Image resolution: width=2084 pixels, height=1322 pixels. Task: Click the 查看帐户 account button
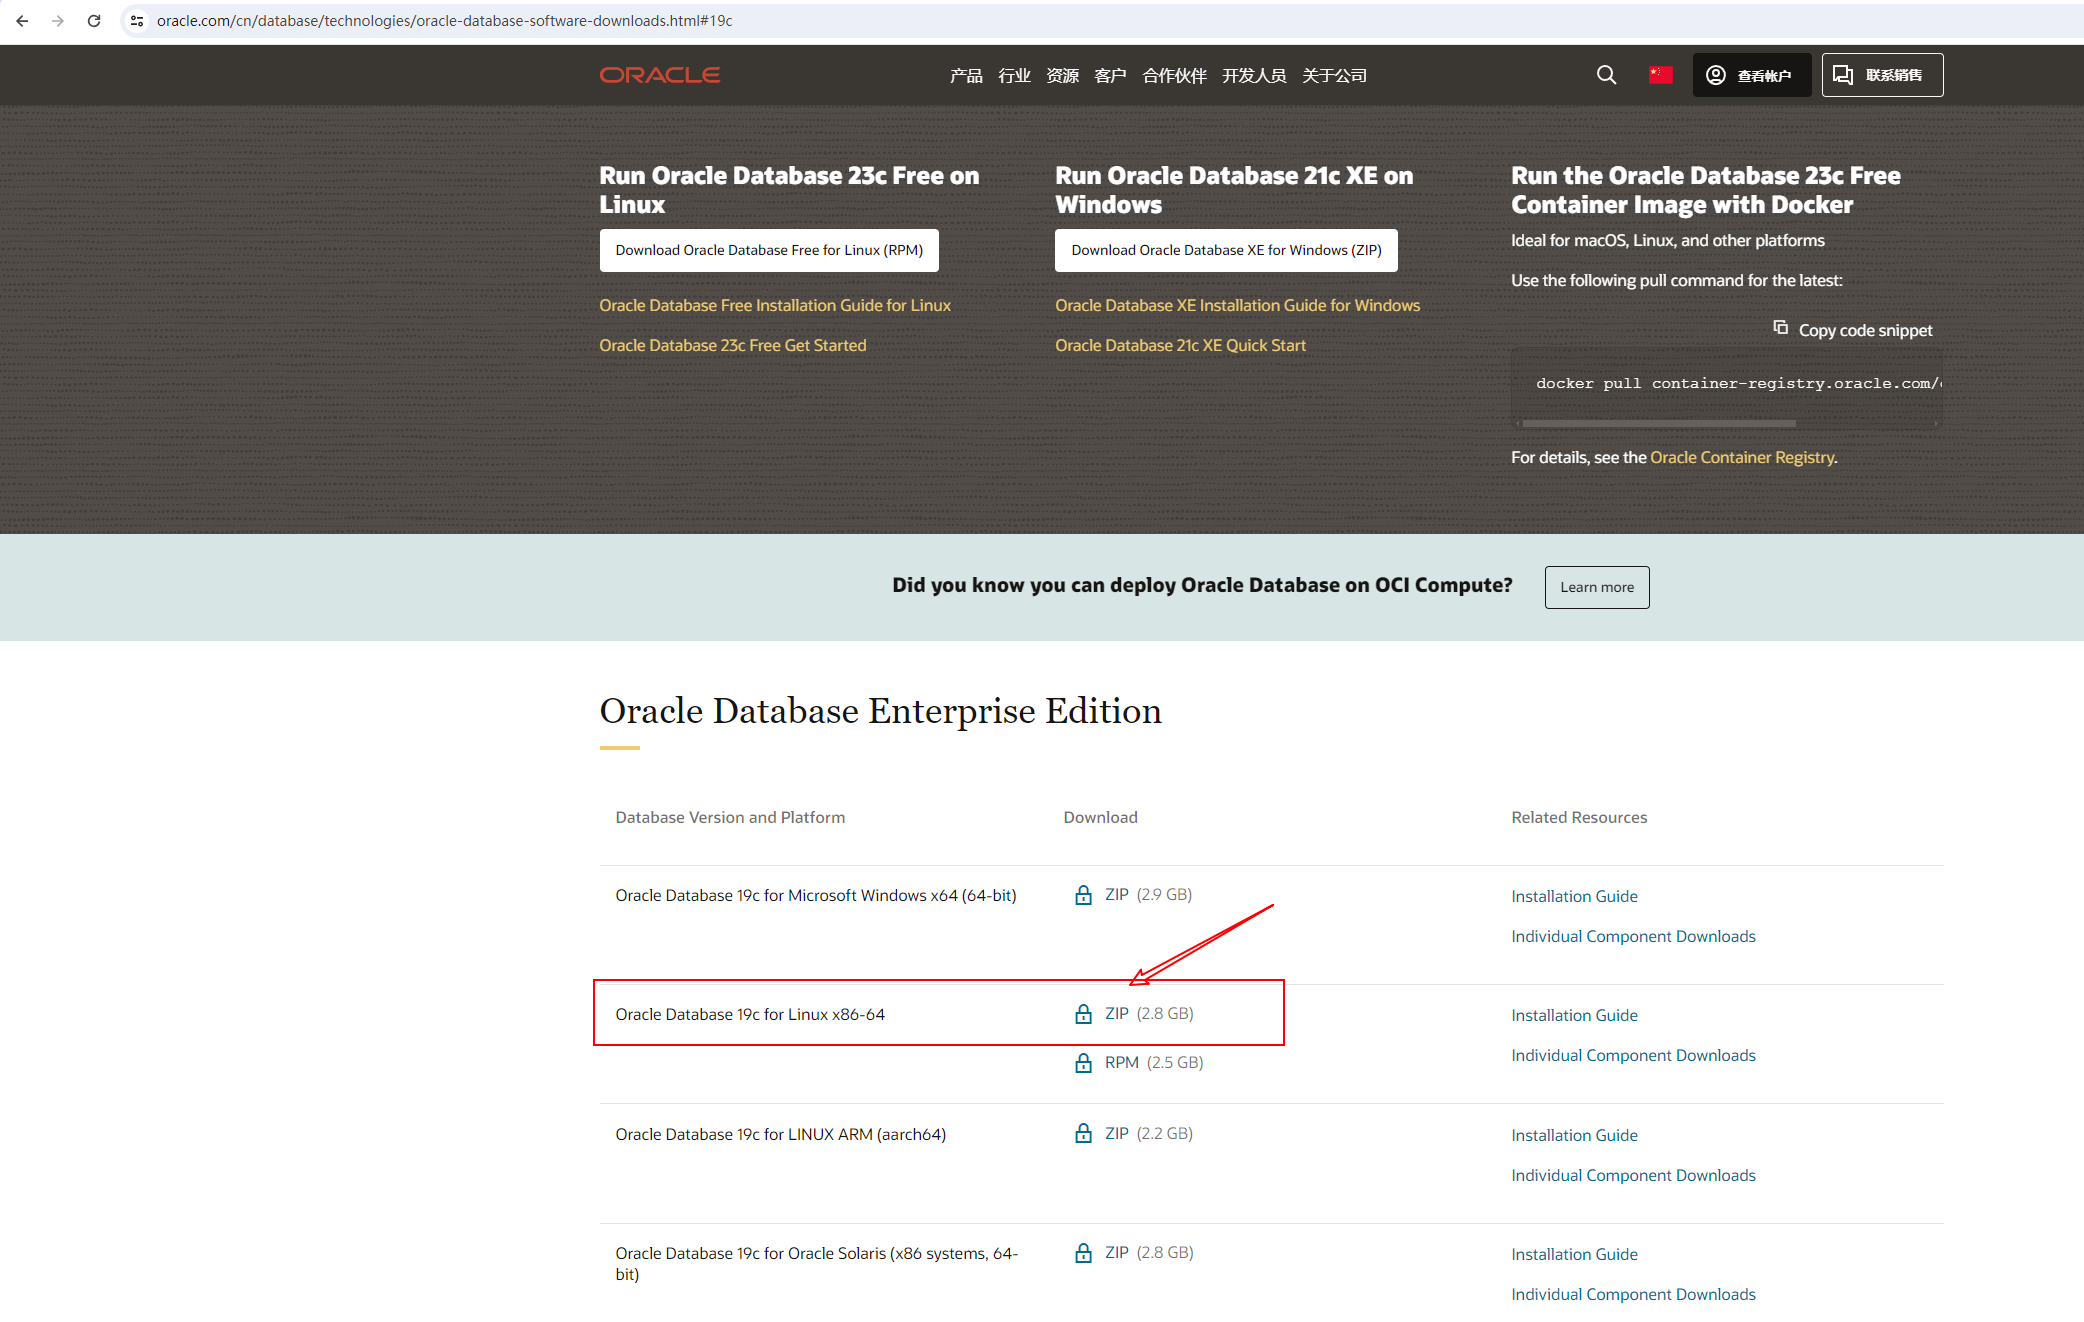click(x=1752, y=75)
